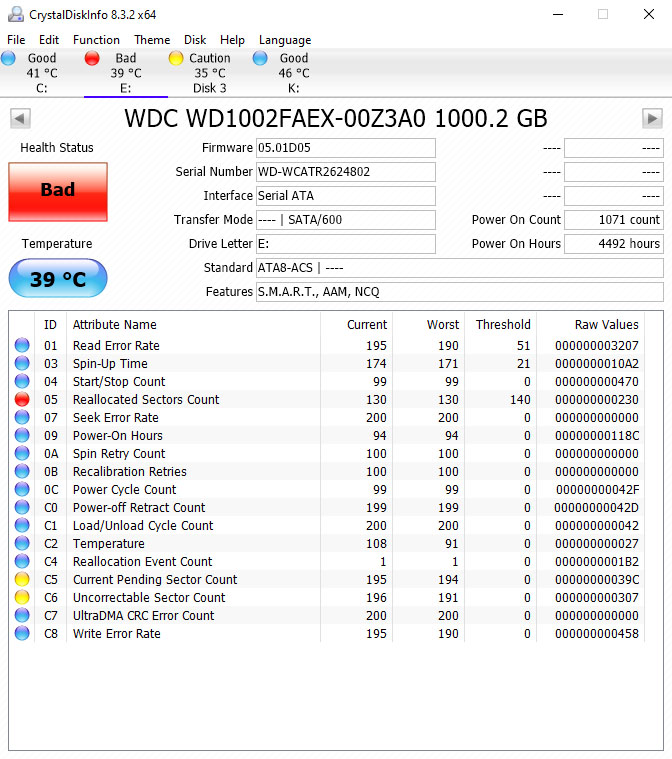Image resolution: width=672 pixels, height=759 pixels.
Task: Minimize the CrystalDiskInfo window
Action: click(558, 14)
